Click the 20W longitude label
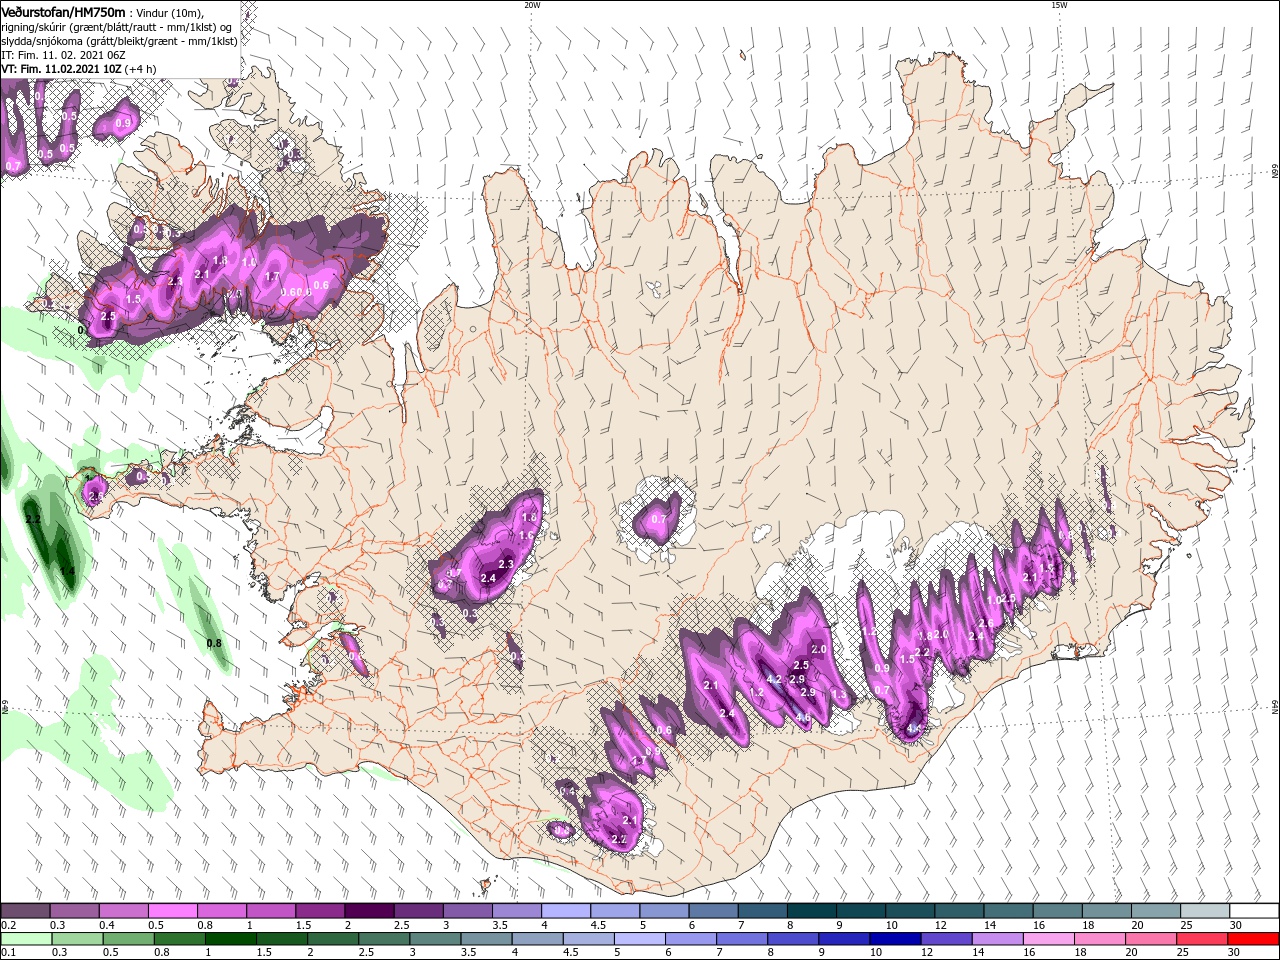1280x960 pixels. pyautogui.click(x=532, y=5)
